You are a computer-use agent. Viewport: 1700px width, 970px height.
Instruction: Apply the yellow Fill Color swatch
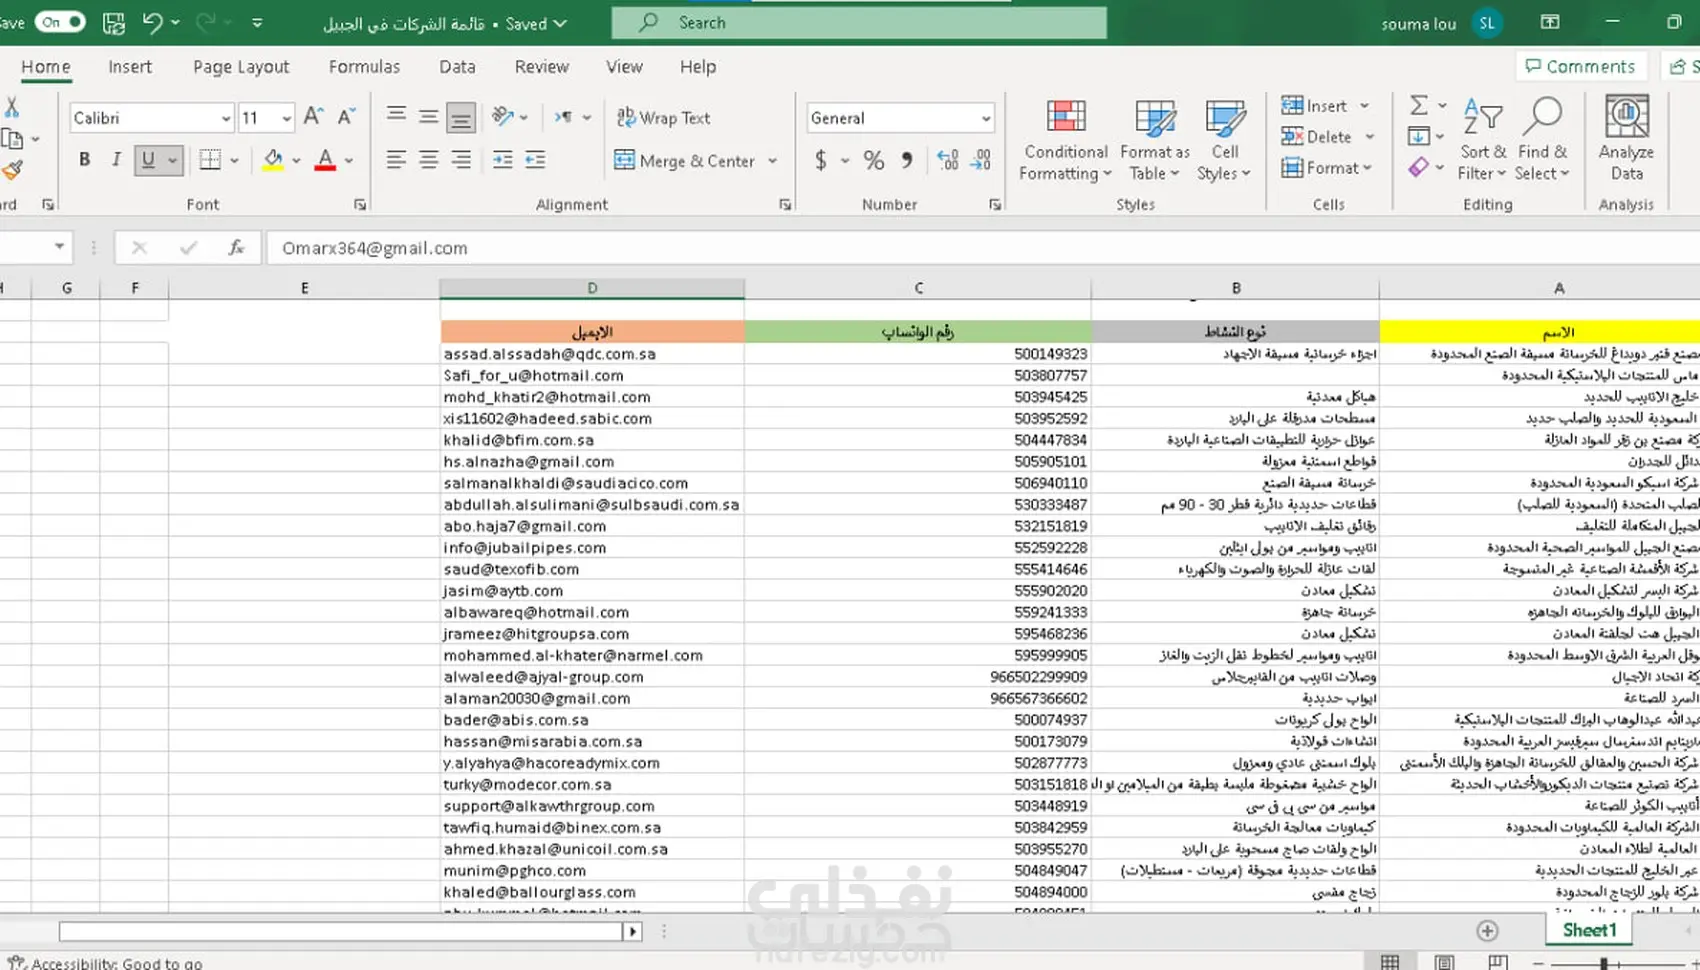tap(272, 160)
